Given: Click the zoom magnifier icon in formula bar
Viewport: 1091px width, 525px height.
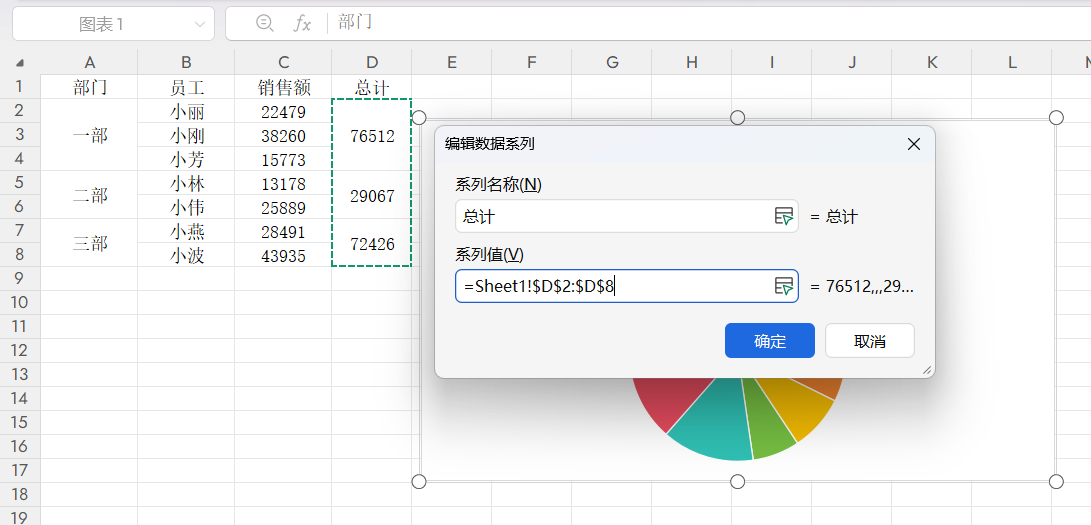Looking at the screenshot, I should point(264,24).
